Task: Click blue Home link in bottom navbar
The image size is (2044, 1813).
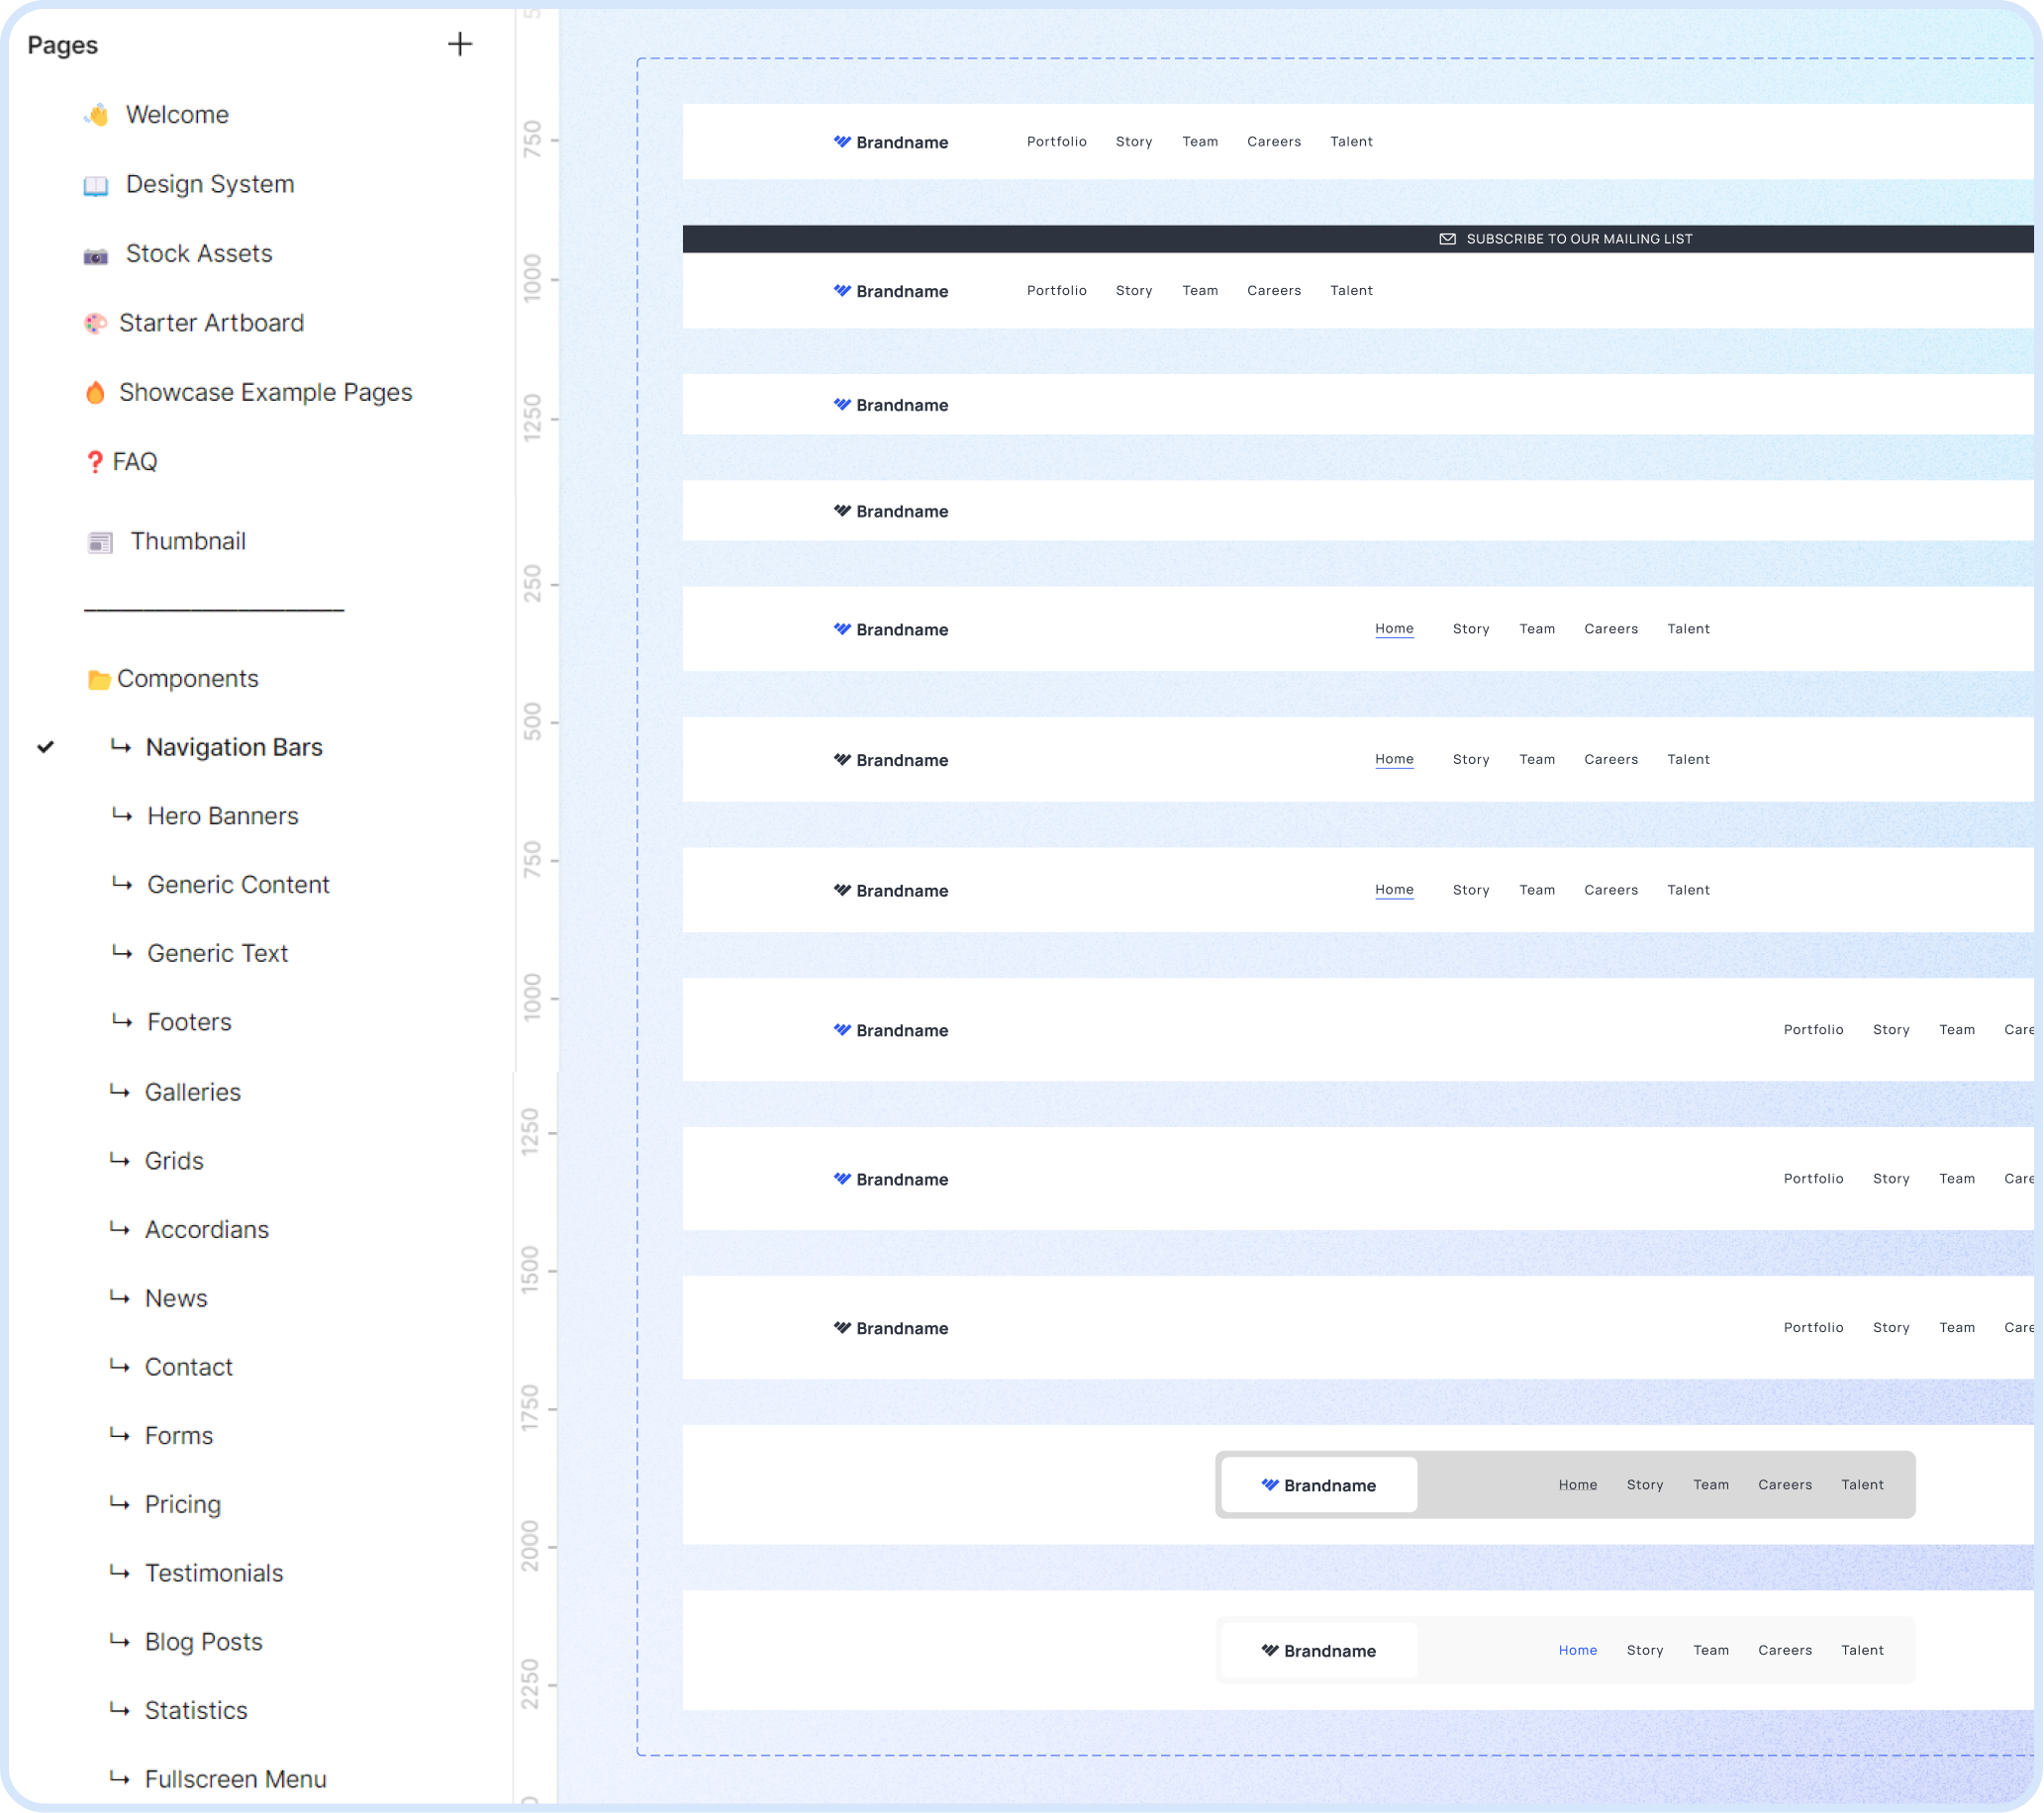Action: (1577, 1650)
